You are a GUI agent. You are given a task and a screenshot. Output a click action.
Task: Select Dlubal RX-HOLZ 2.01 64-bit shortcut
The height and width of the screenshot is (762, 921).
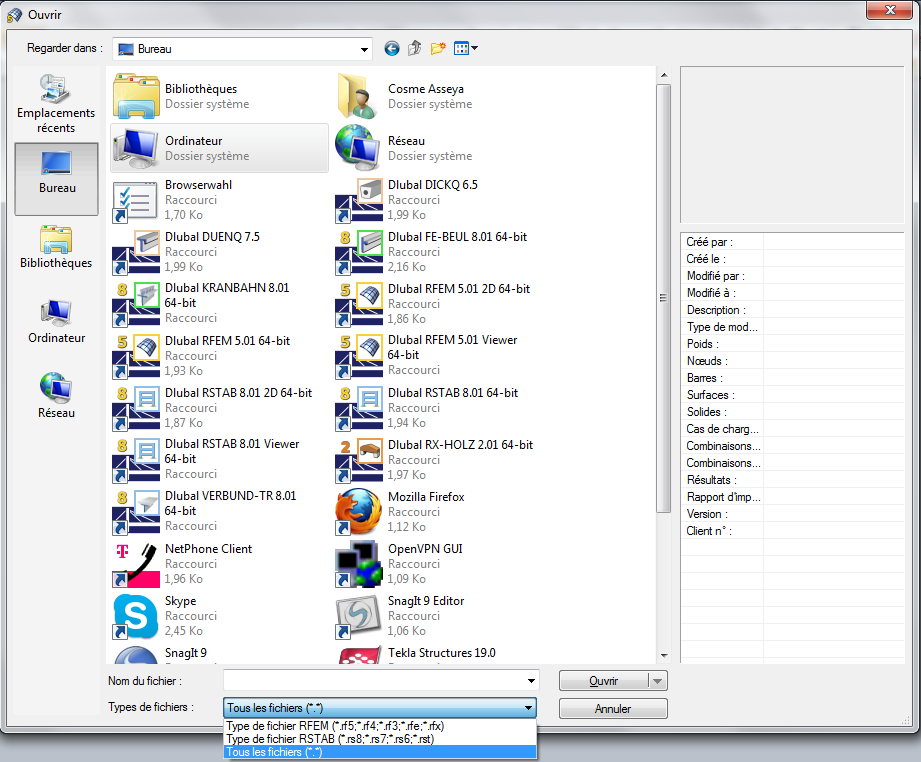click(x=435, y=459)
